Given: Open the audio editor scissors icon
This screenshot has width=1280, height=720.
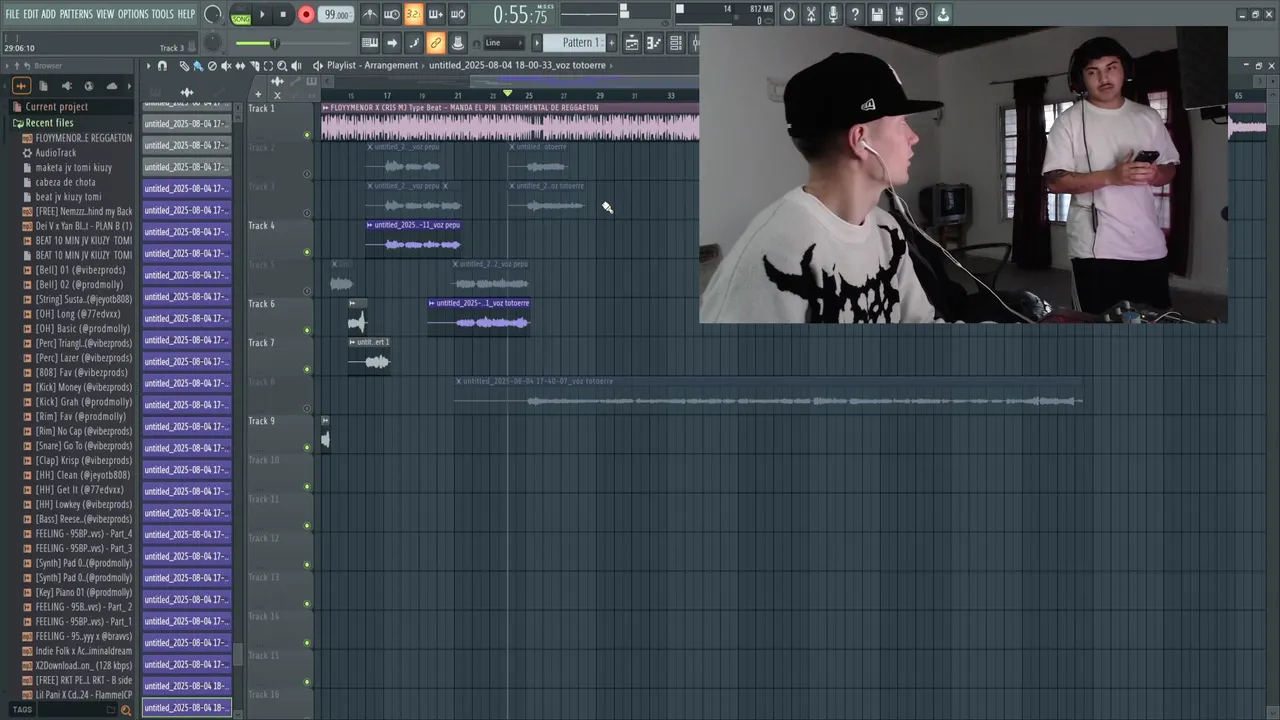Looking at the screenshot, I should 811,14.
